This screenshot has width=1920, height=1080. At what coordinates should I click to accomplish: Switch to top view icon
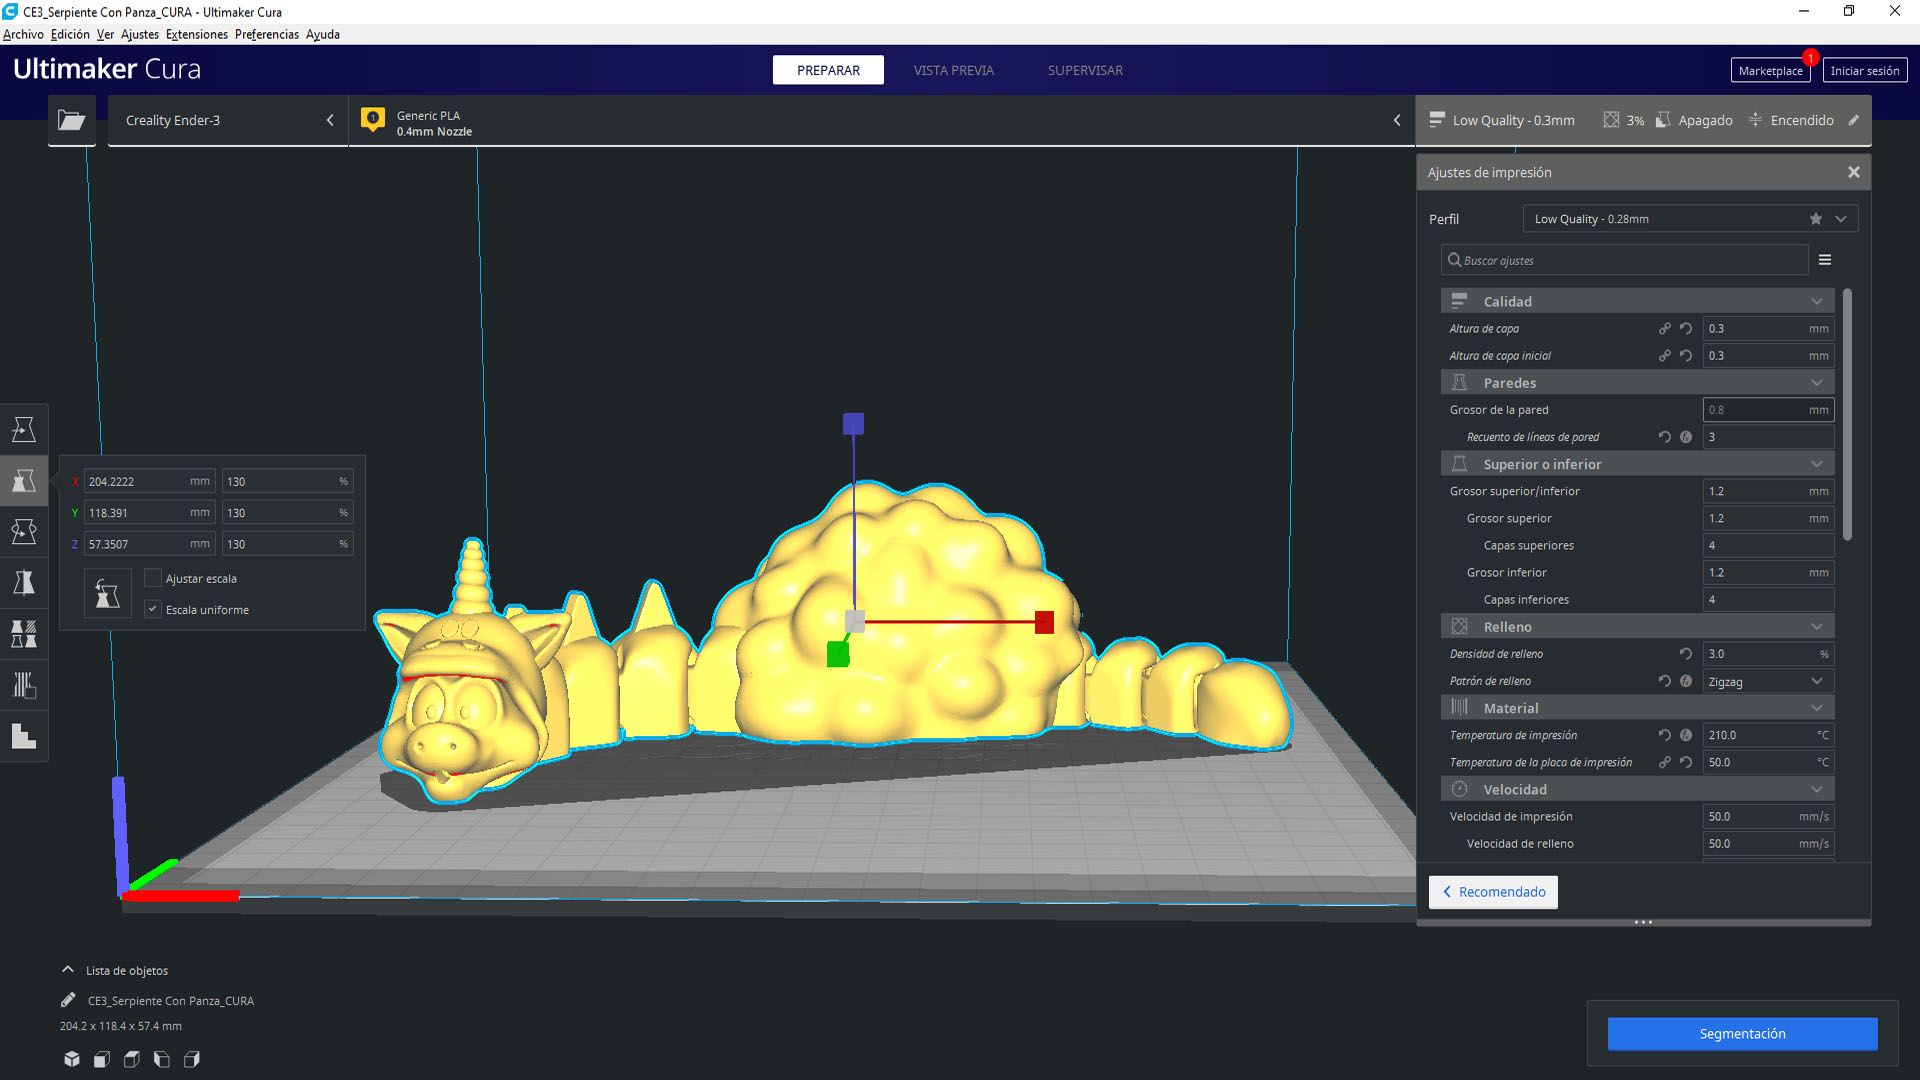[132, 1059]
